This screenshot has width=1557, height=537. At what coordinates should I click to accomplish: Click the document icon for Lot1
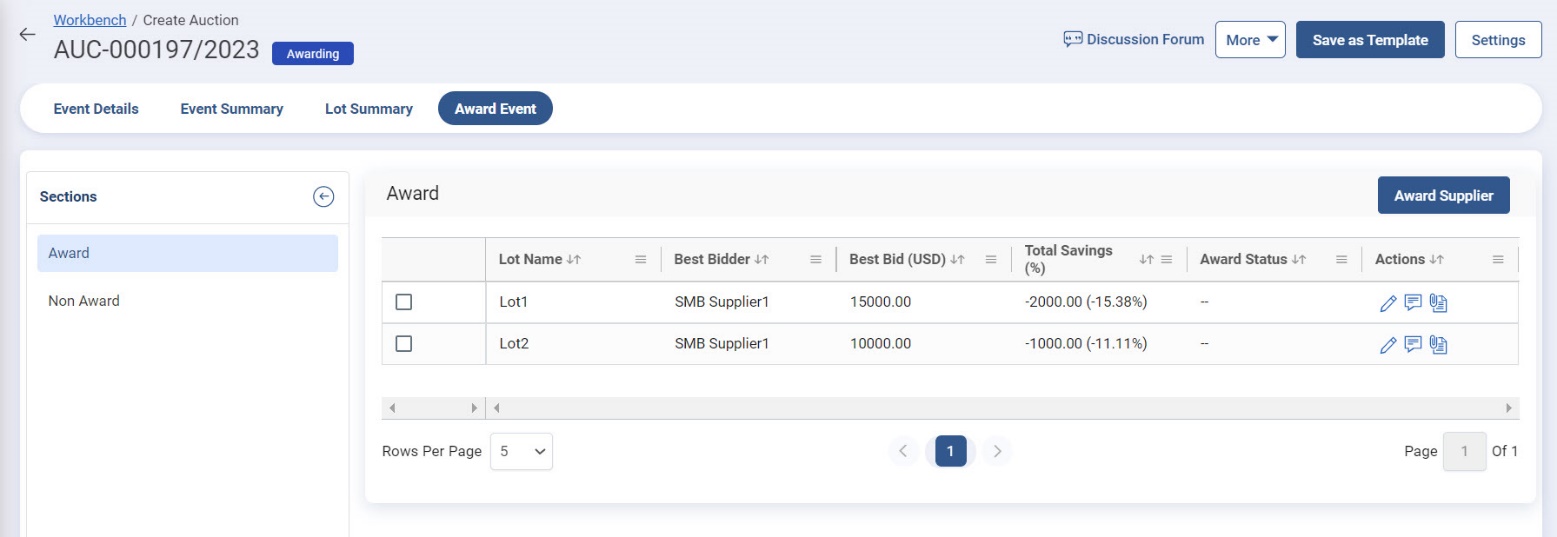[1439, 303]
